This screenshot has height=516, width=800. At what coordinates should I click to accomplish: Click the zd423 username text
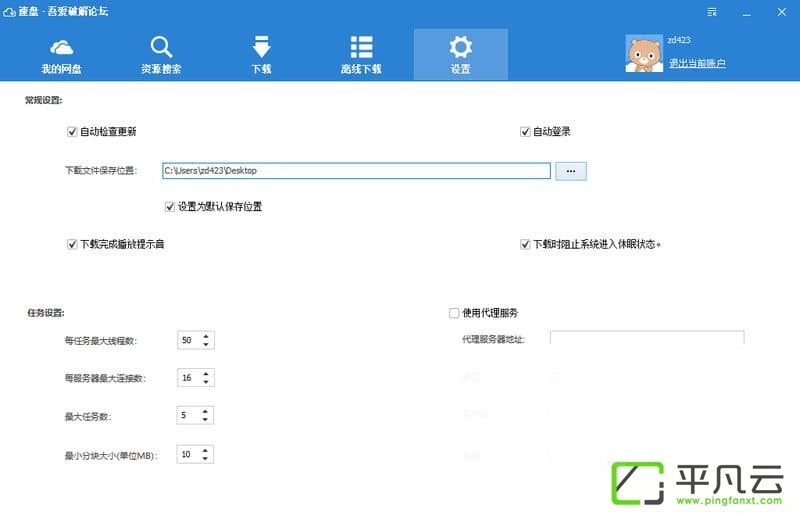(x=679, y=40)
